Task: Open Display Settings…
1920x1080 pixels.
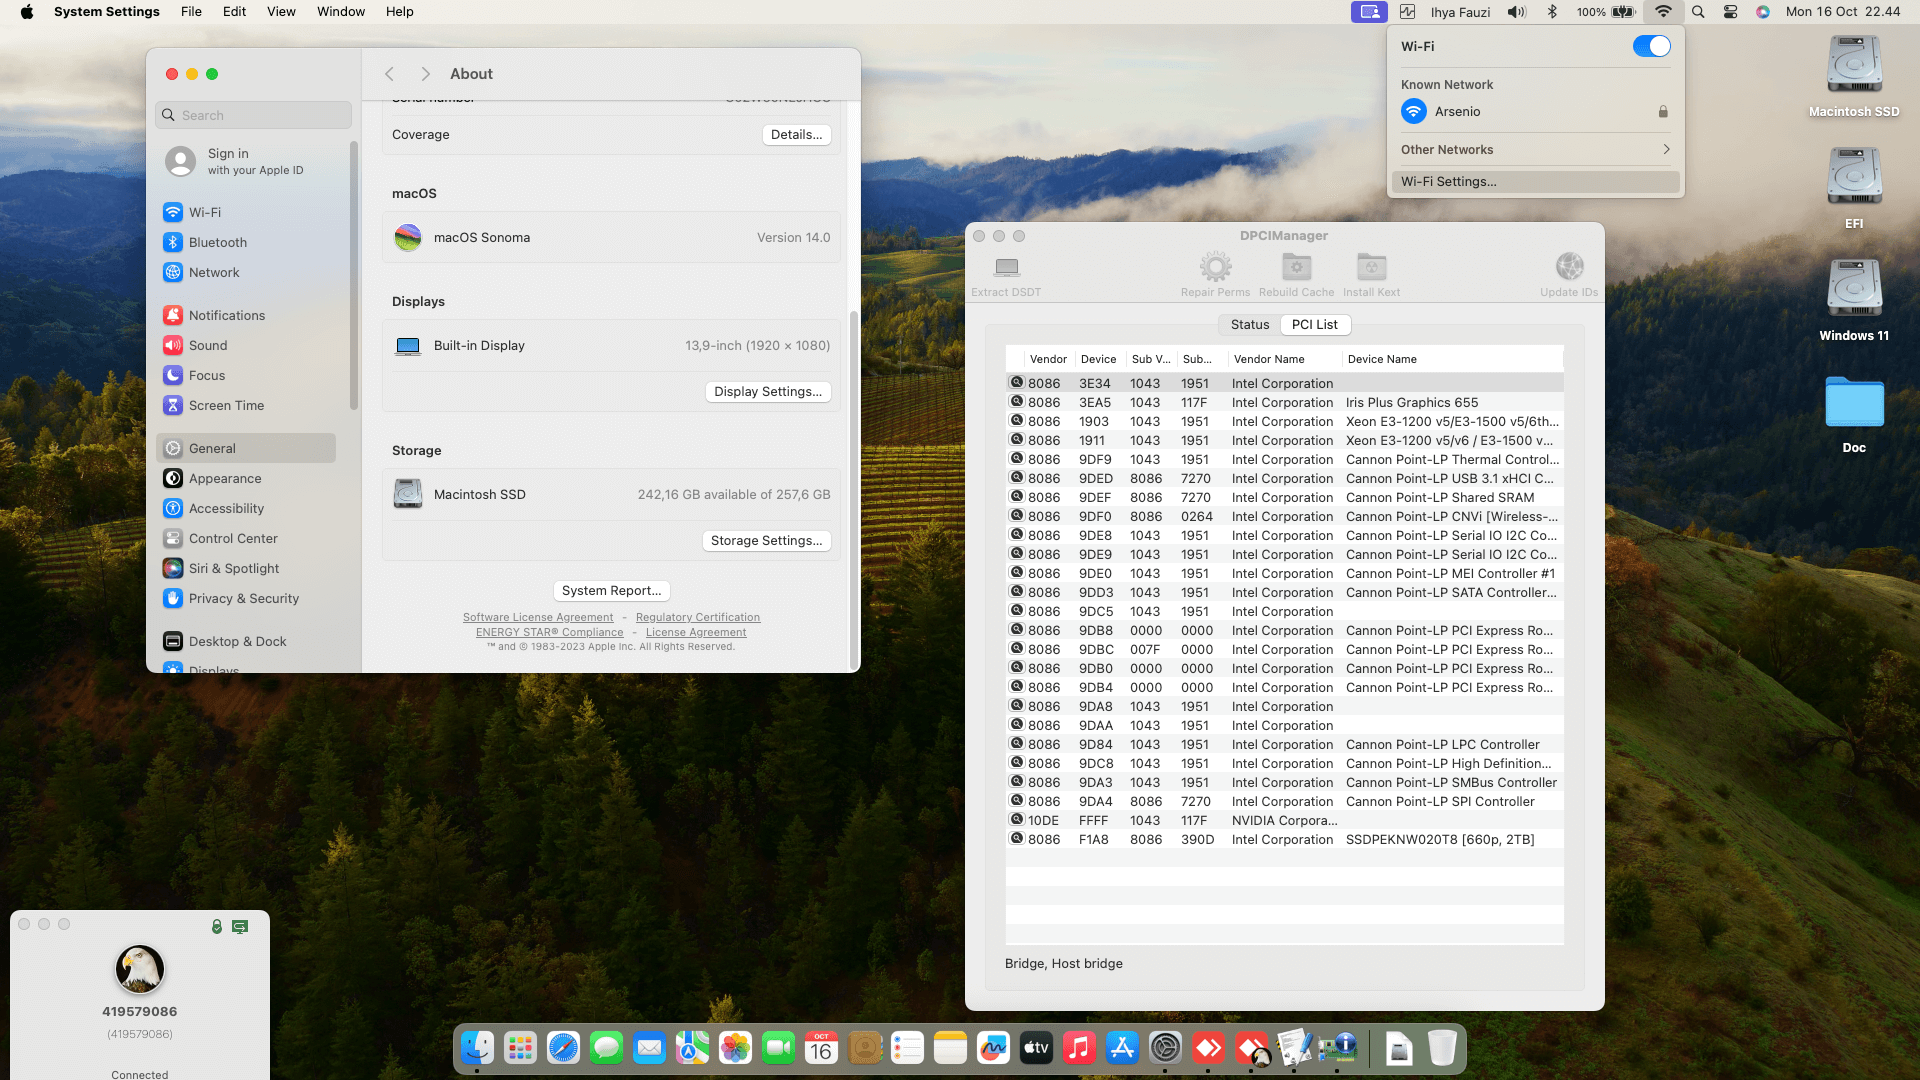Action: [x=768, y=392]
